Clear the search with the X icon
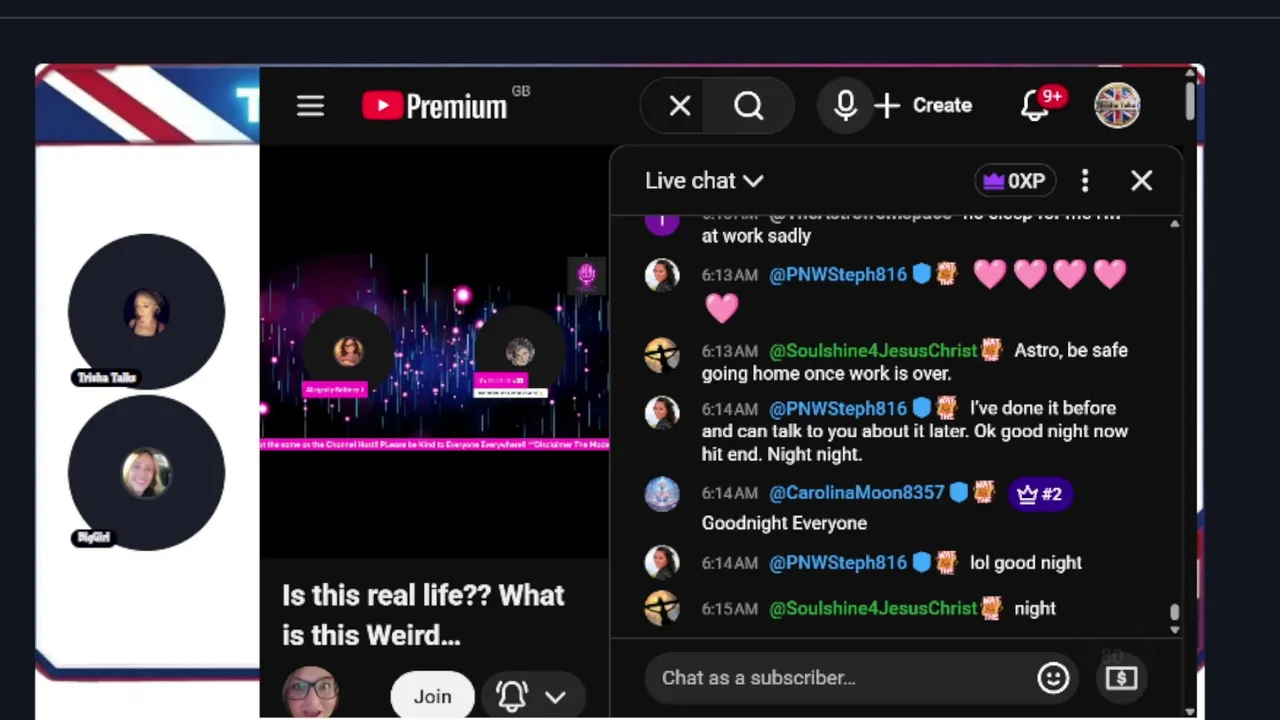This screenshot has width=1280, height=720. click(x=680, y=106)
